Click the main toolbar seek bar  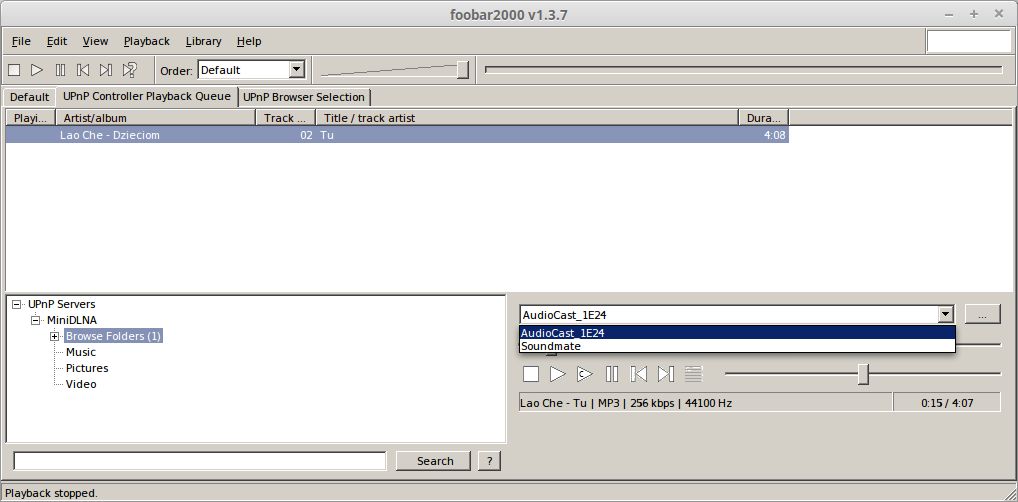click(x=743, y=69)
